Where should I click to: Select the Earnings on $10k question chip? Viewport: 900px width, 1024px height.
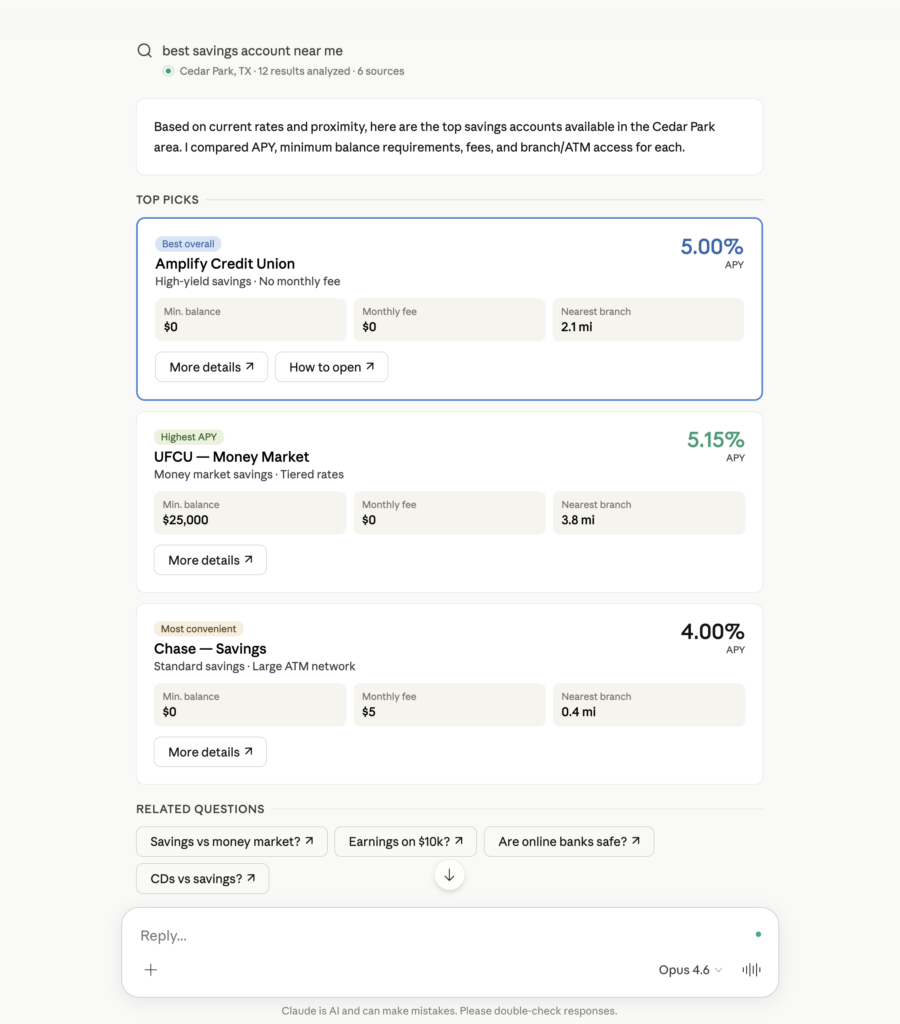406,842
